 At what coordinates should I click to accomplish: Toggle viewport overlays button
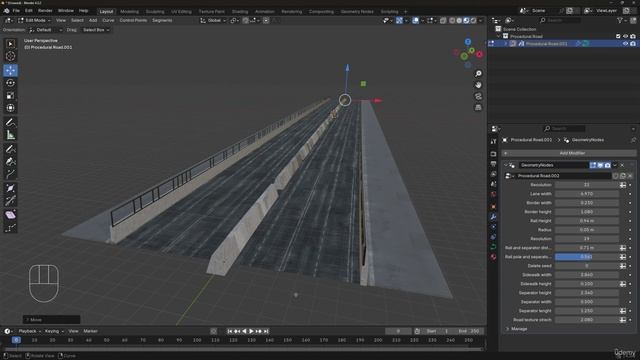point(415,20)
